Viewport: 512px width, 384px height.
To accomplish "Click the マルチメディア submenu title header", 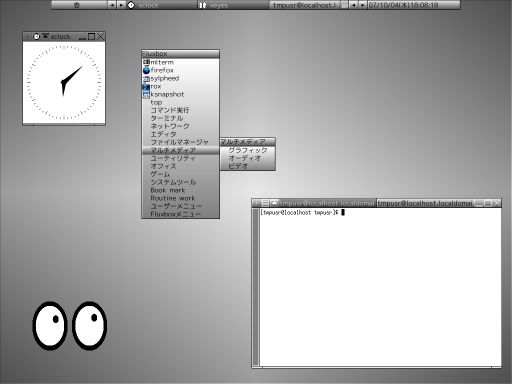I will 247,142.
